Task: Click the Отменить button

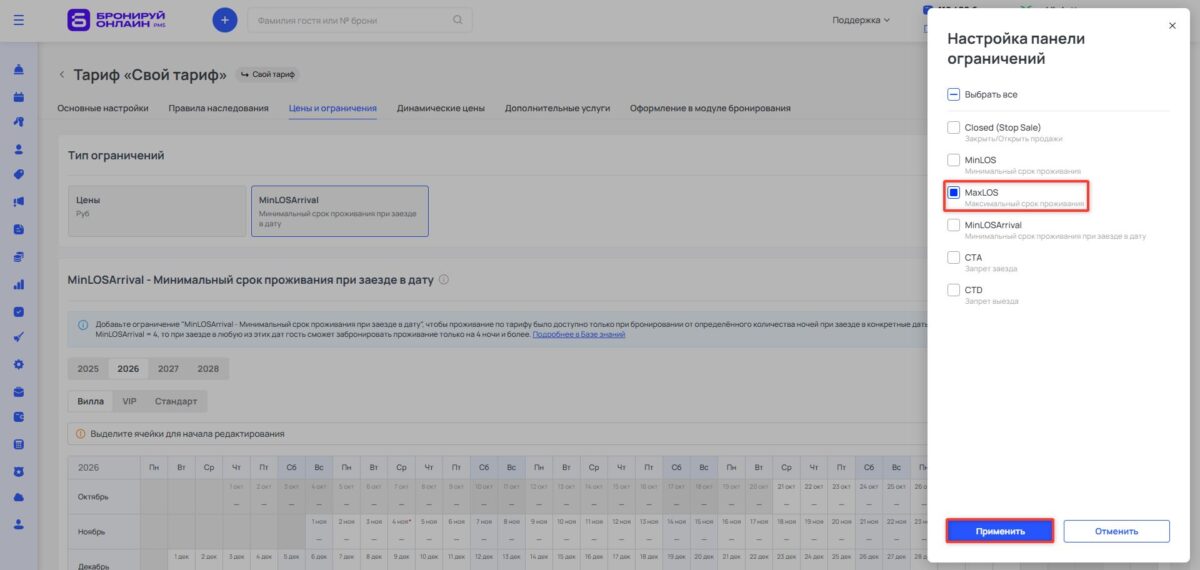Action: coord(1116,531)
